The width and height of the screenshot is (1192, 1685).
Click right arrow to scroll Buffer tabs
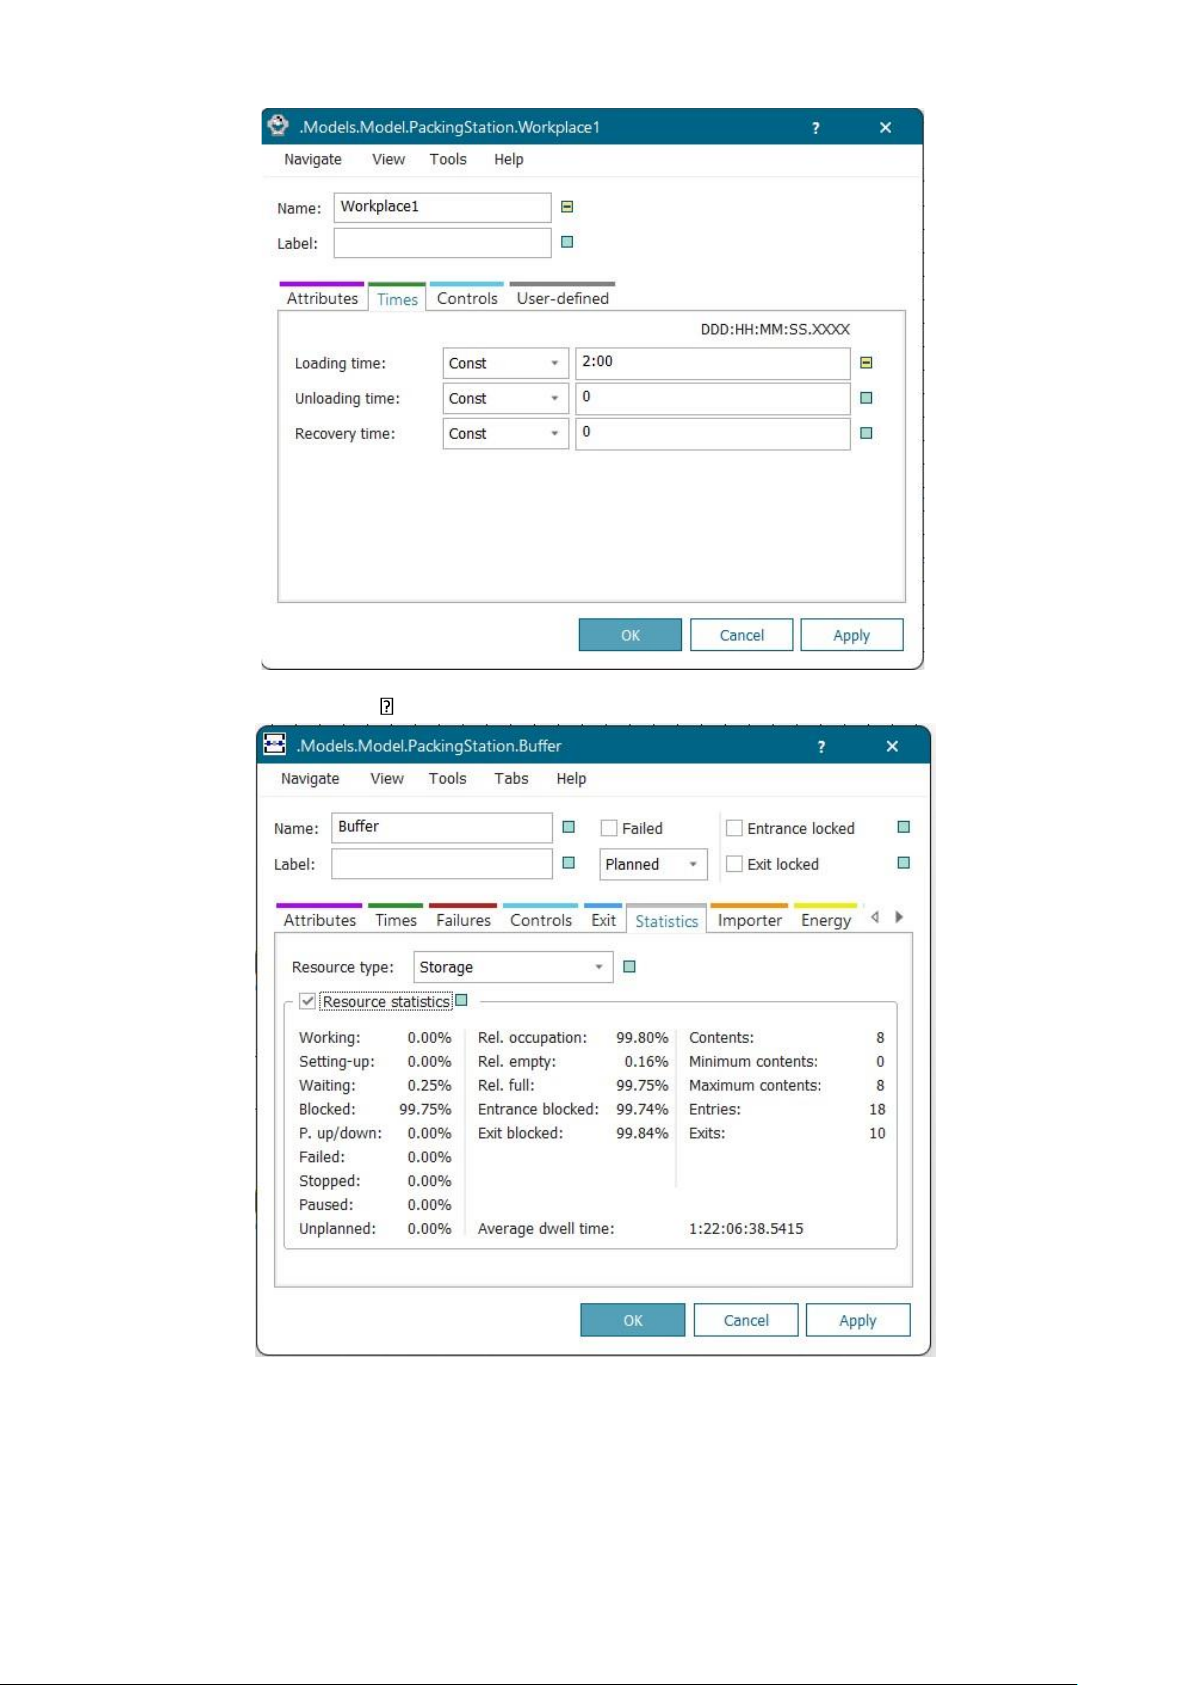pyautogui.click(x=899, y=917)
